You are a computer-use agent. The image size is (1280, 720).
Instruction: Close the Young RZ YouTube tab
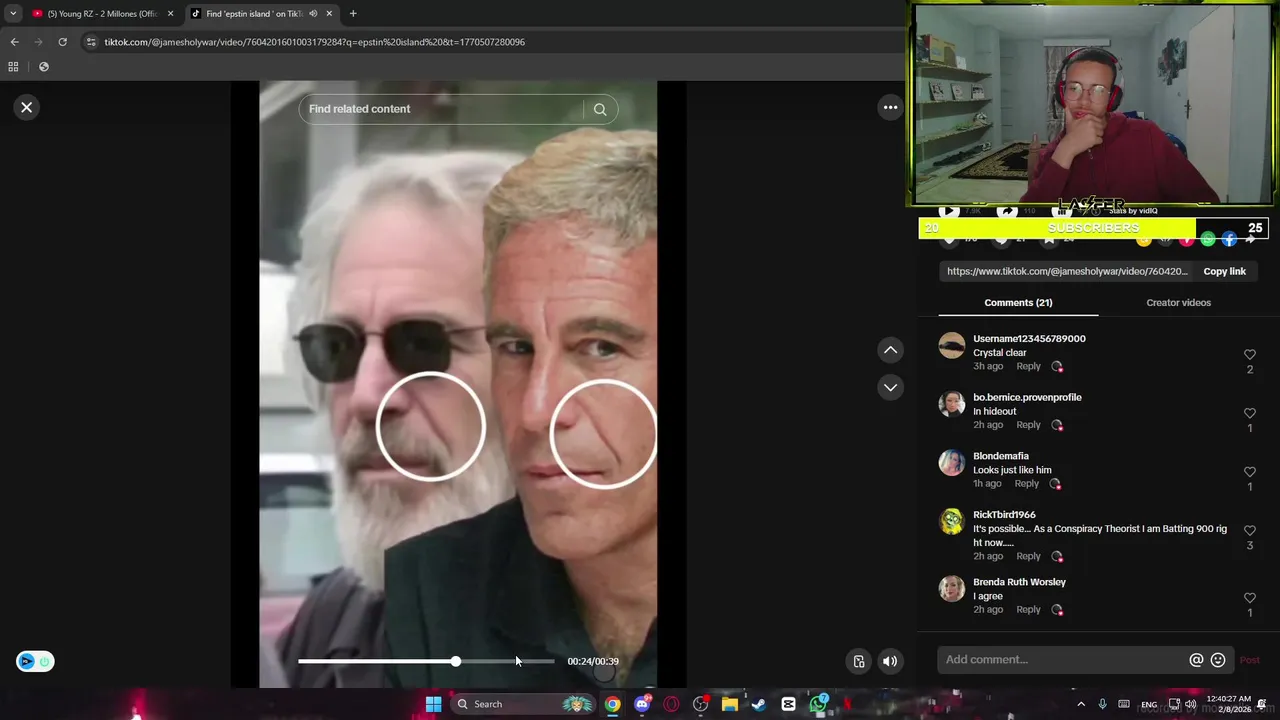[x=170, y=14]
